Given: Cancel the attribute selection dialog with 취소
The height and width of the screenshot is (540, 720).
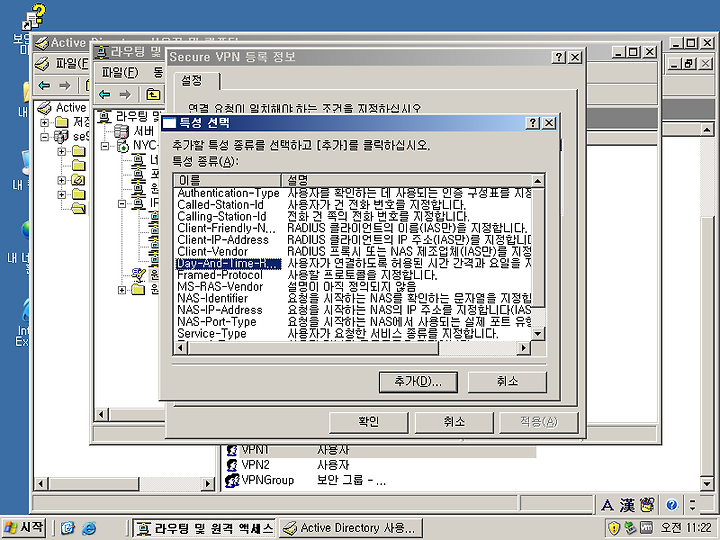Looking at the screenshot, I should pyautogui.click(x=507, y=382).
